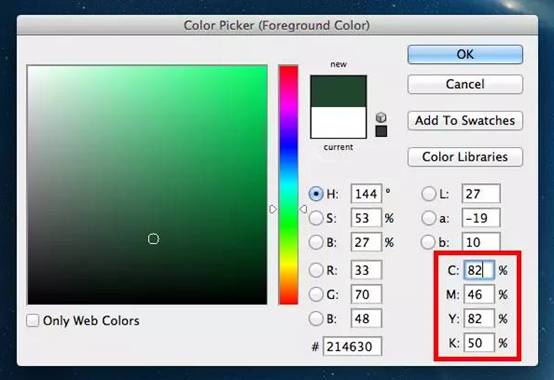Click the circular picker marker in the color field
The height and width of the screenshot is (380, 554).
pyautogui.click(x=153, y=239)
